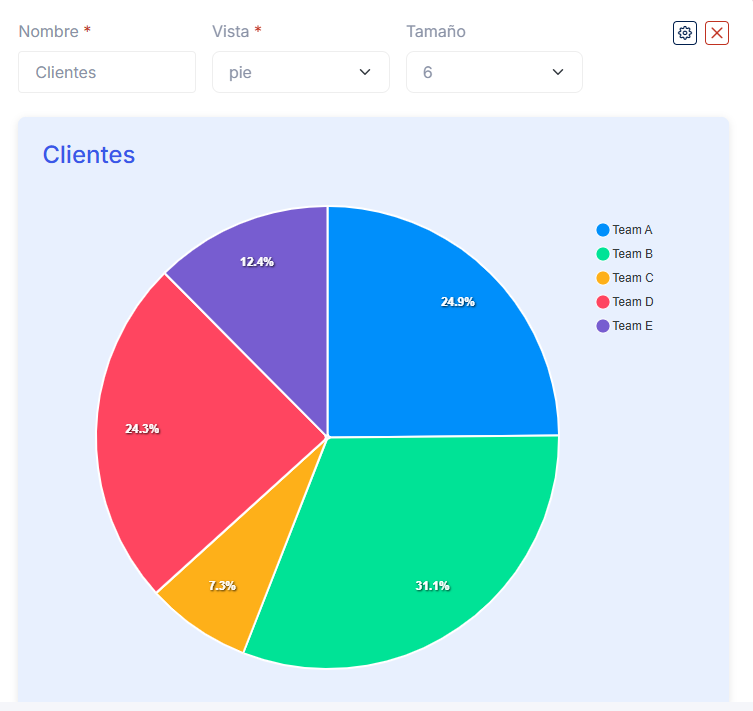The width and height of the screenshot is (753, 711).
Task: Hide Team D via legend label
Action: [632, 302]
